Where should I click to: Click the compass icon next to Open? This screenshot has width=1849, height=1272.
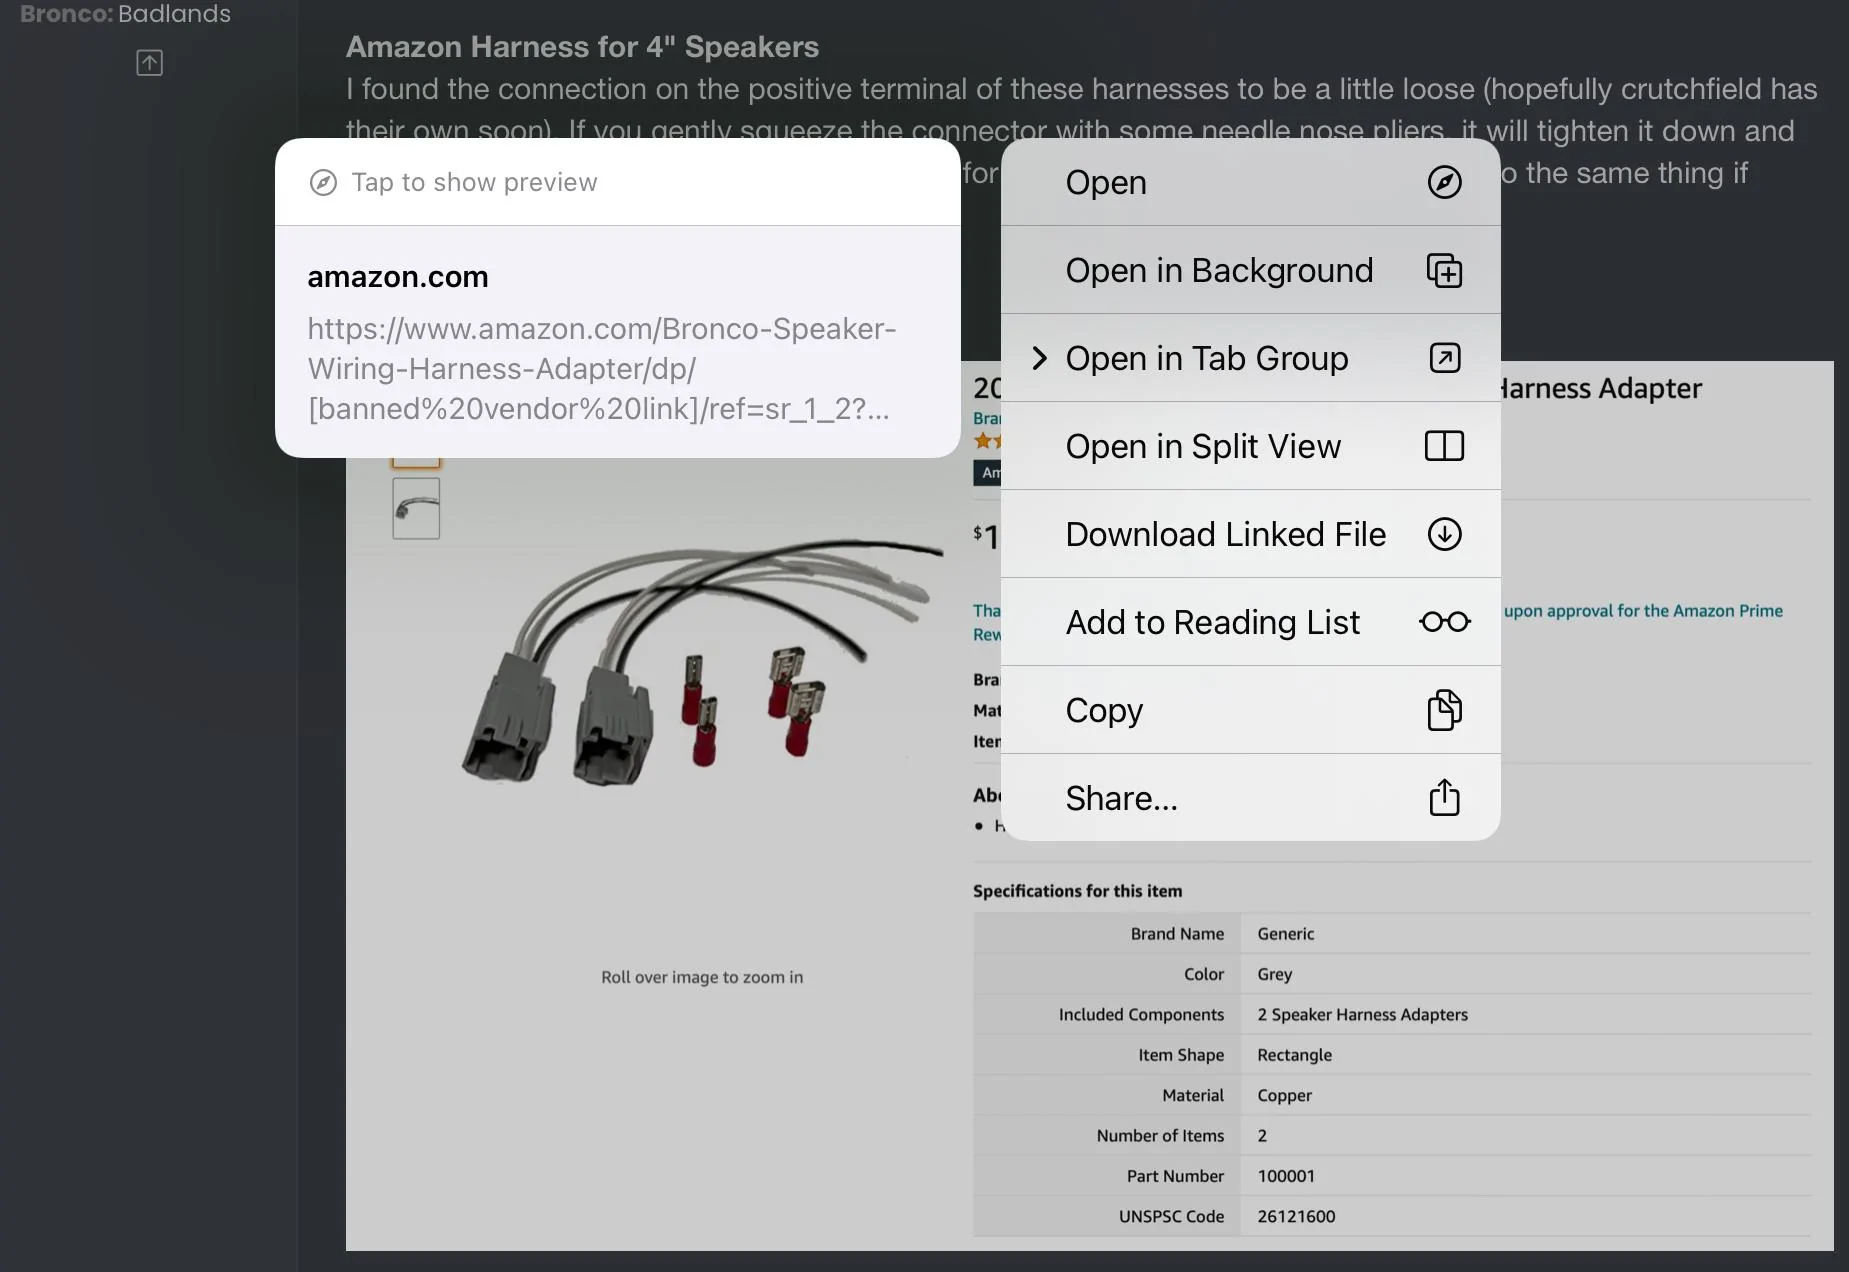pyautogui.click(x=1444, y=182)
